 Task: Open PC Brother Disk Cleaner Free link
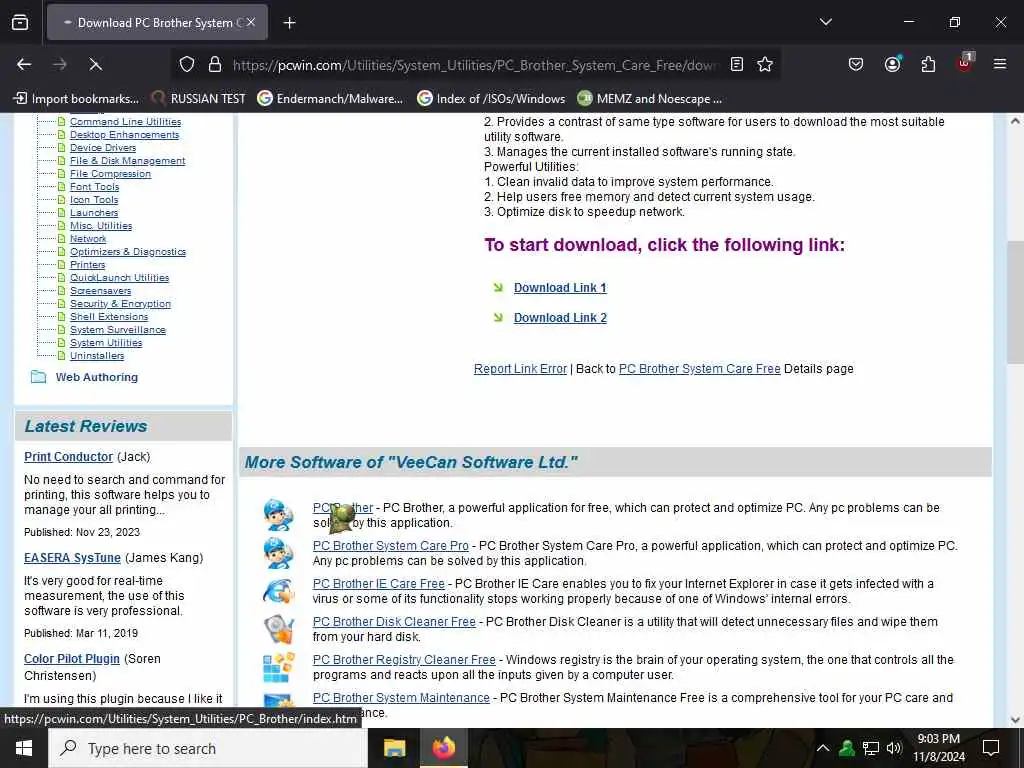tap(394, 622)
